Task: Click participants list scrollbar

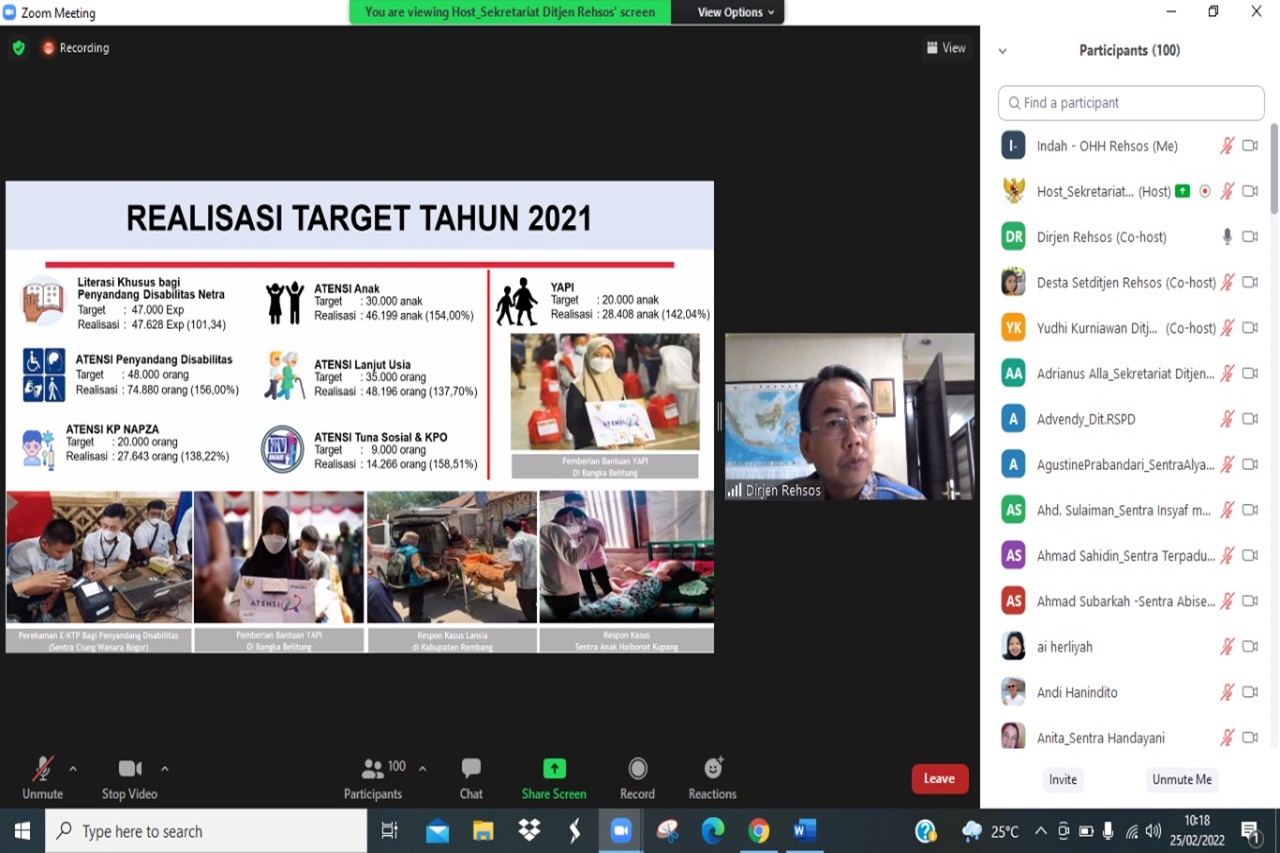Action: coord(1274,168)
